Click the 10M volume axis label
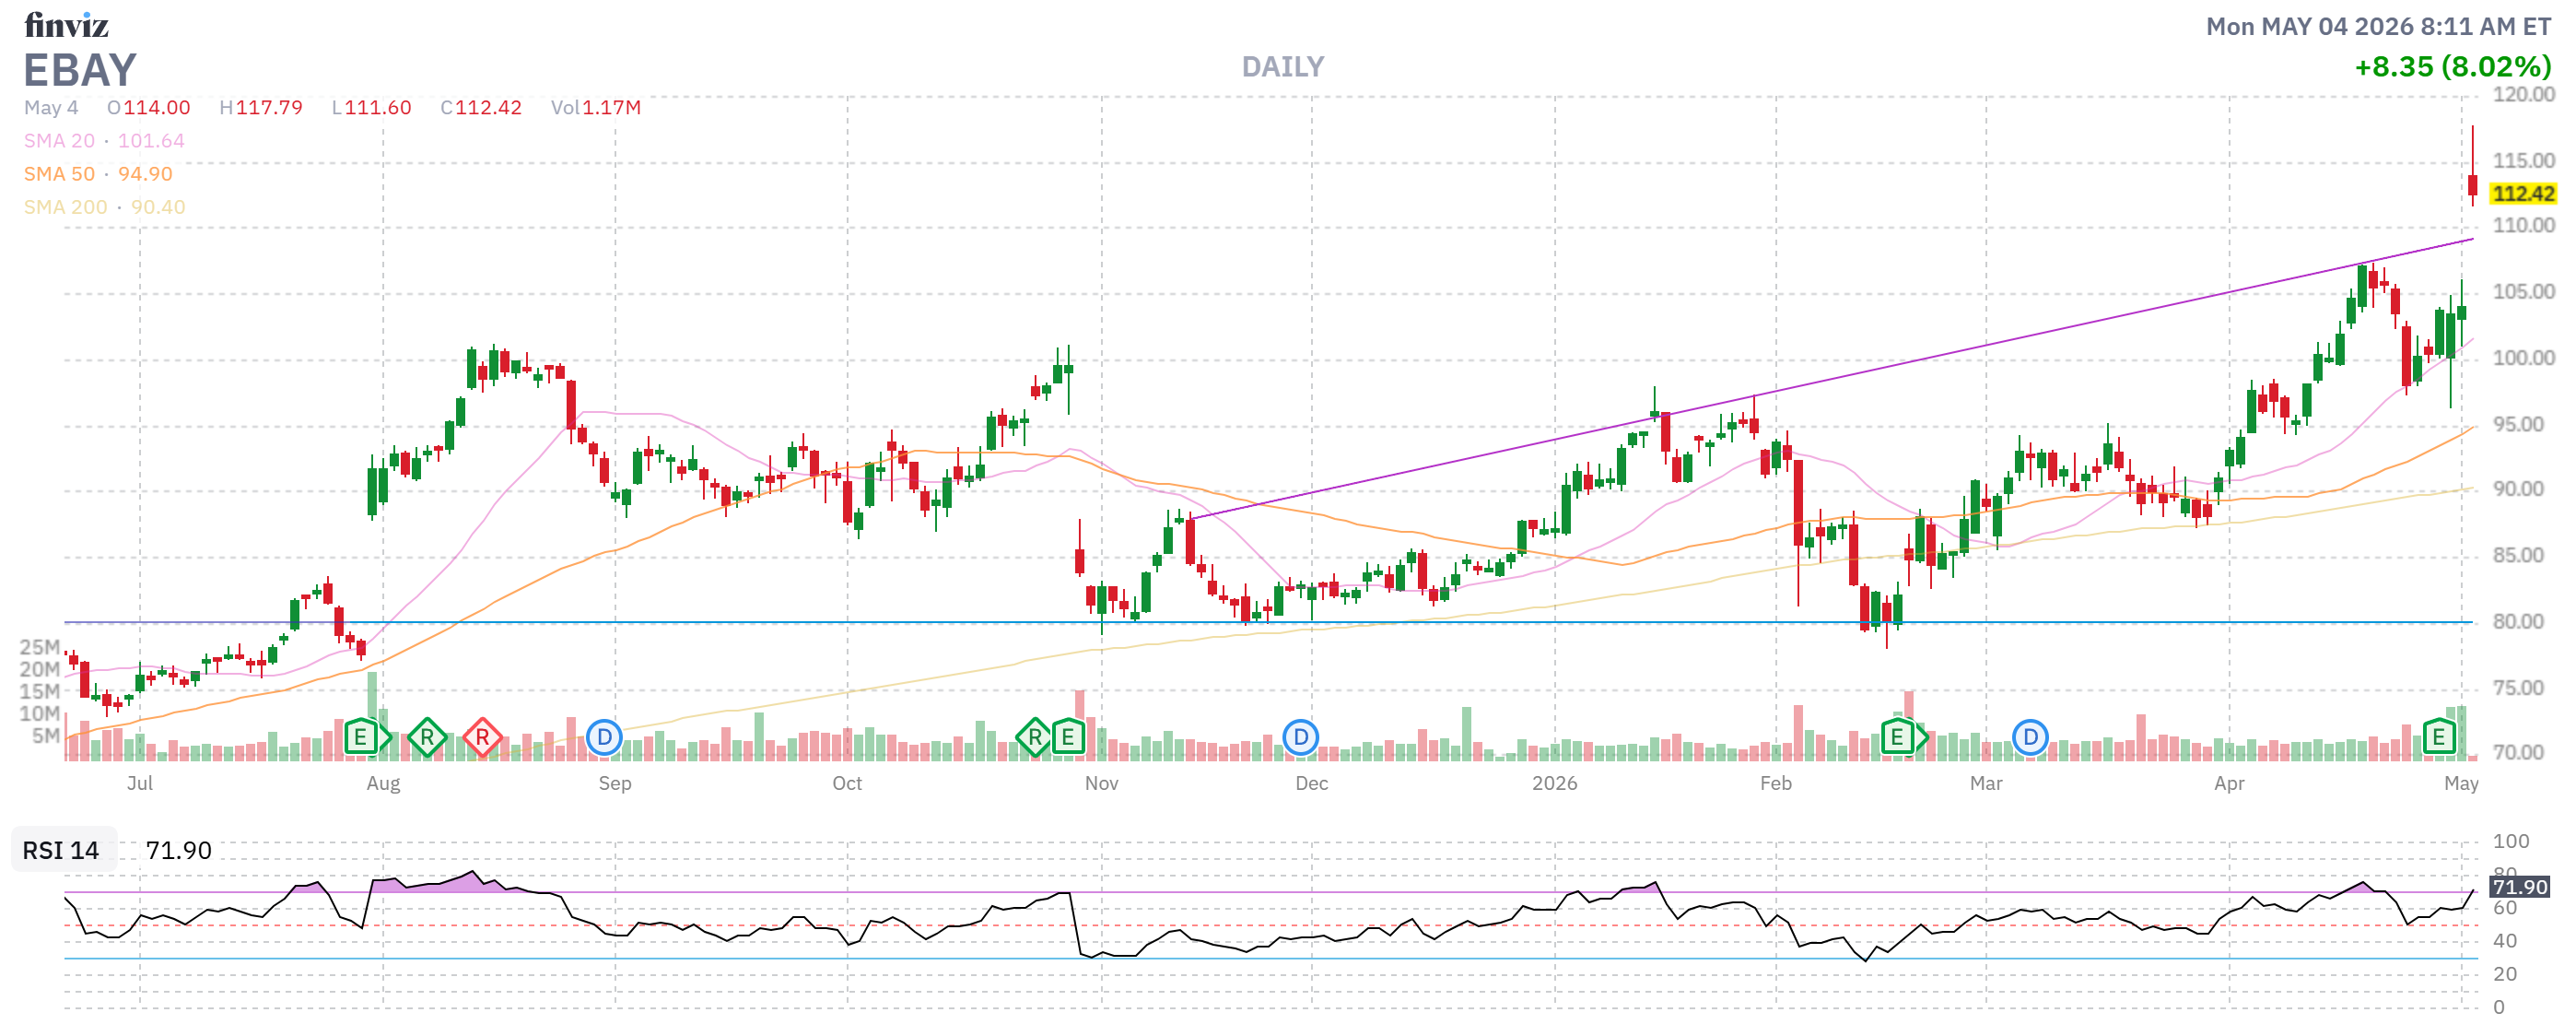2576x1036 pixels. (40, 713)
